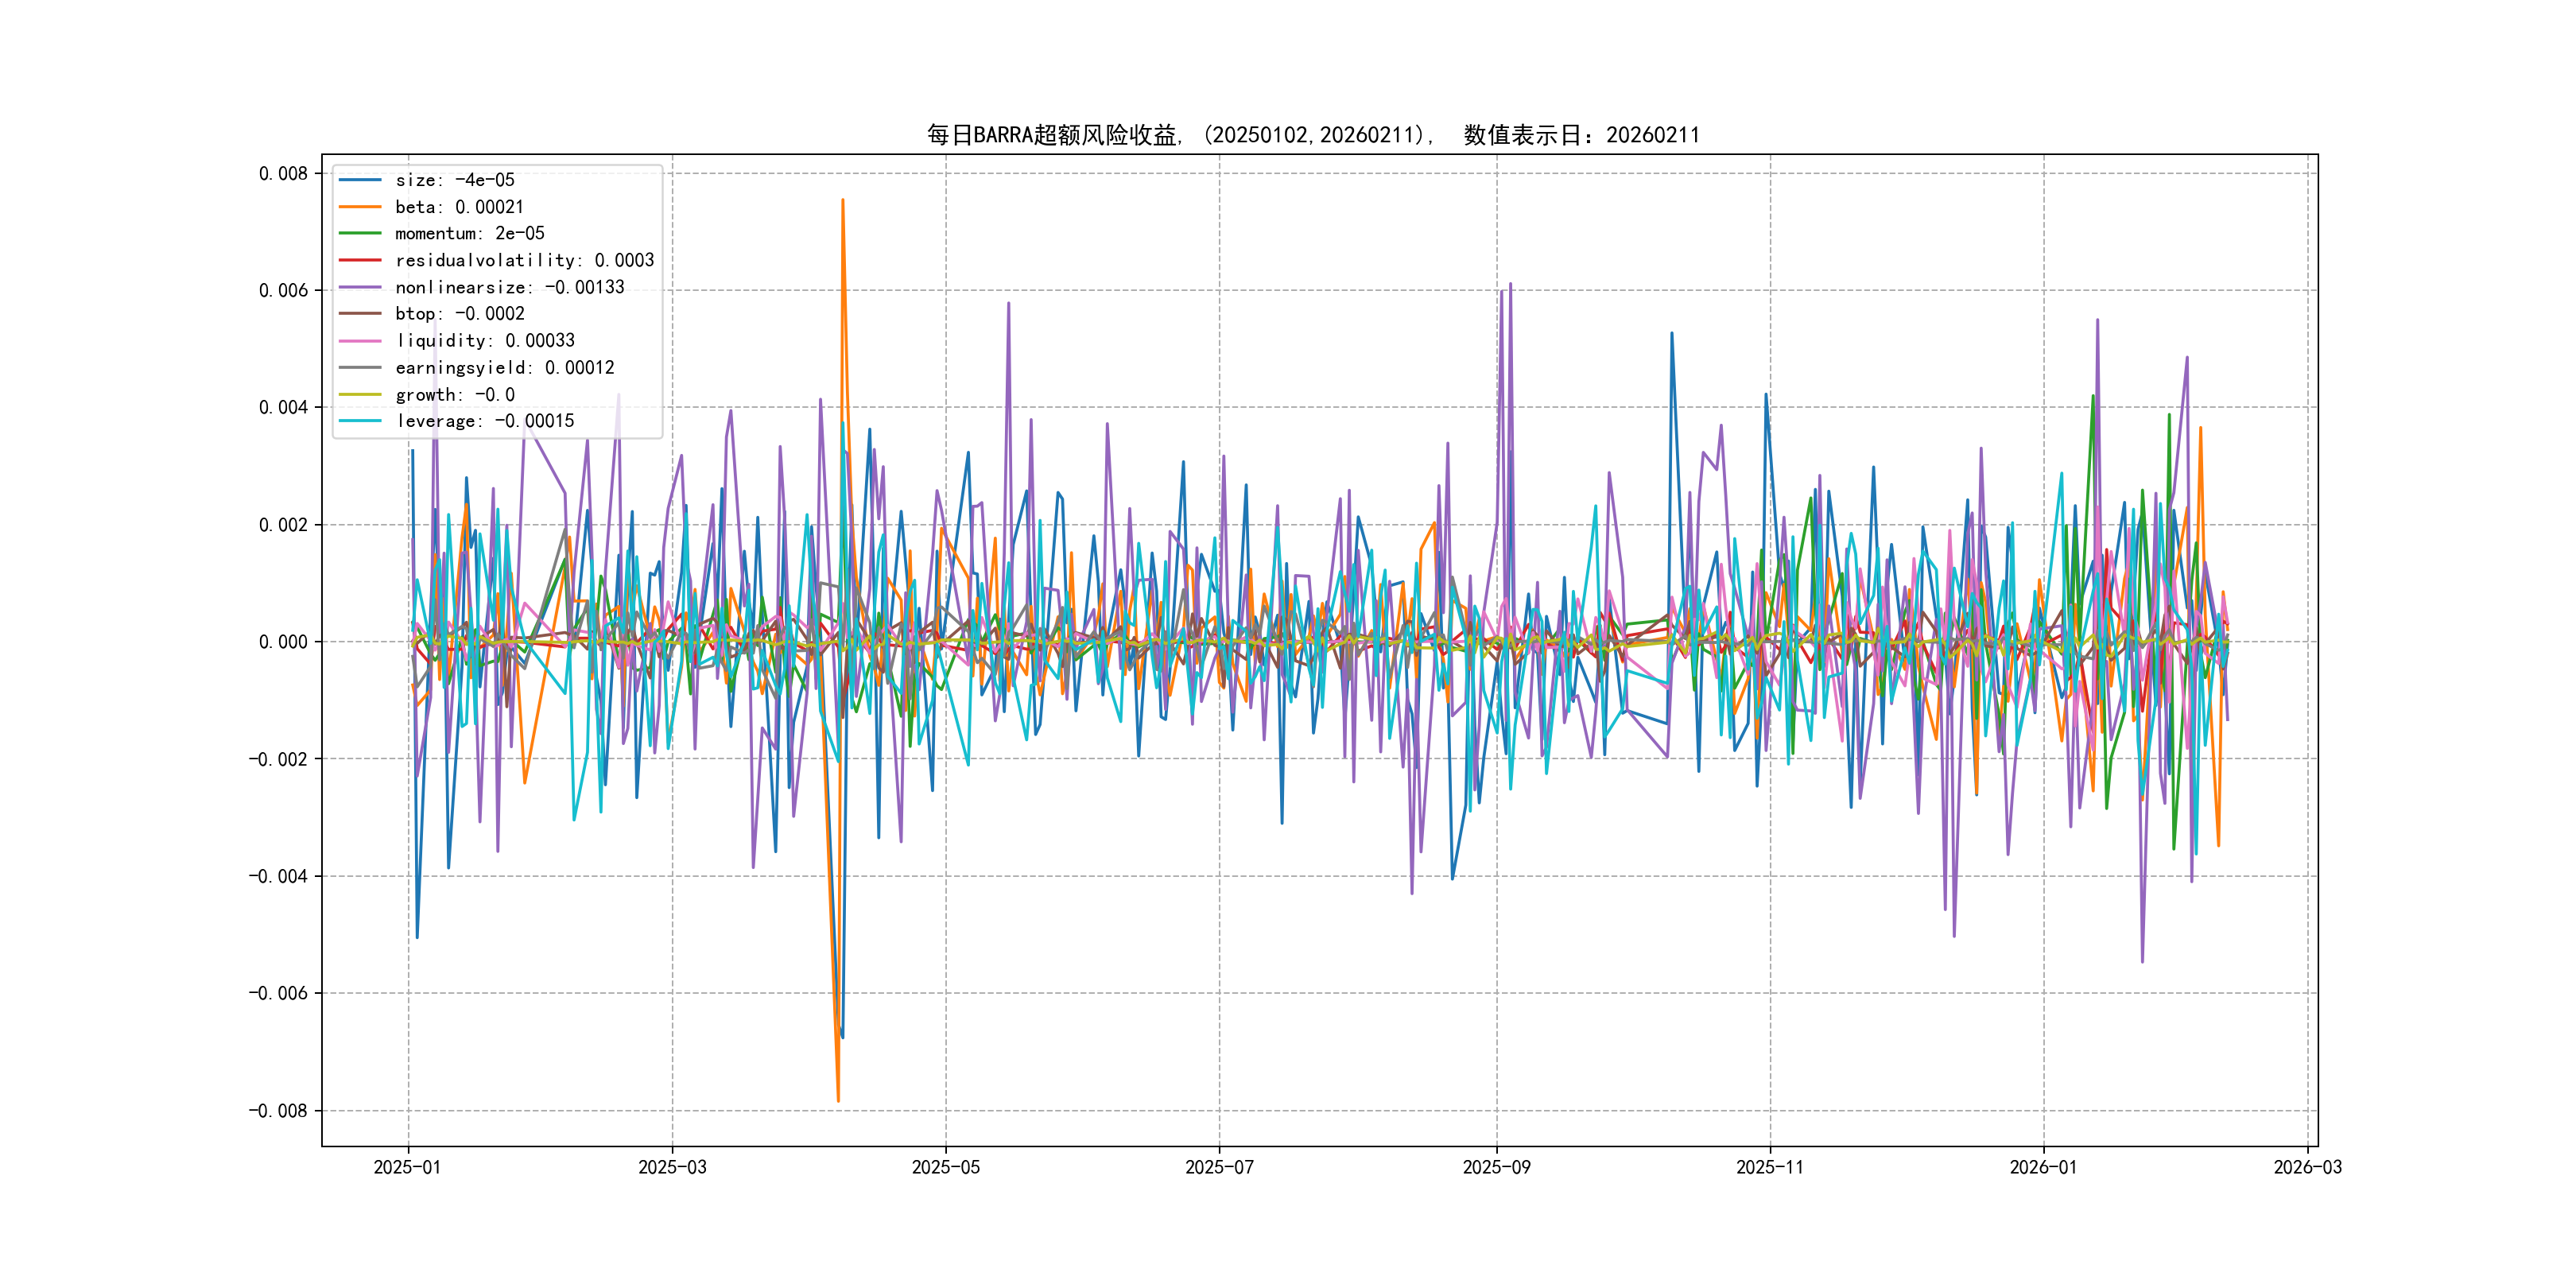Click the purple nonlinearsize legend line

pyautogui.click(x=360, y=287)
